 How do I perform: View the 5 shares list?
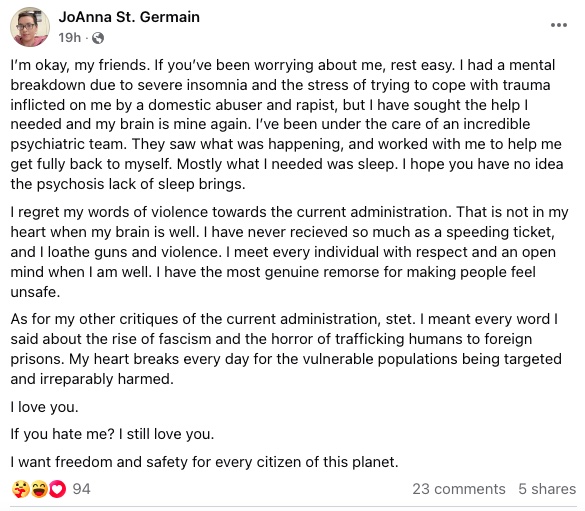(547, 489)
